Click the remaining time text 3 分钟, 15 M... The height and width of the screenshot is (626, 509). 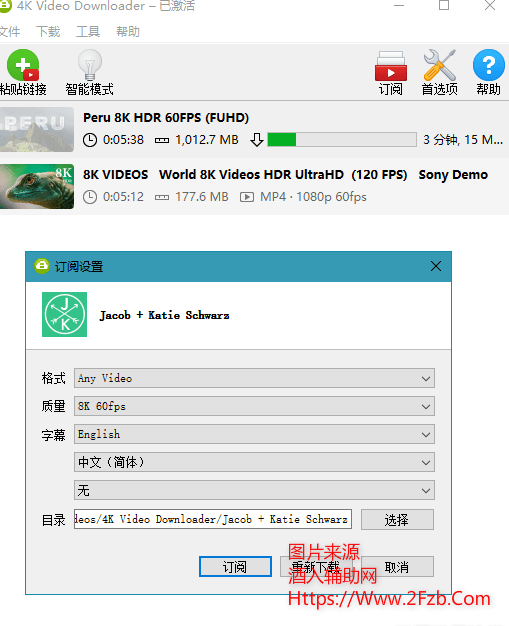click(x=463, y=140)
